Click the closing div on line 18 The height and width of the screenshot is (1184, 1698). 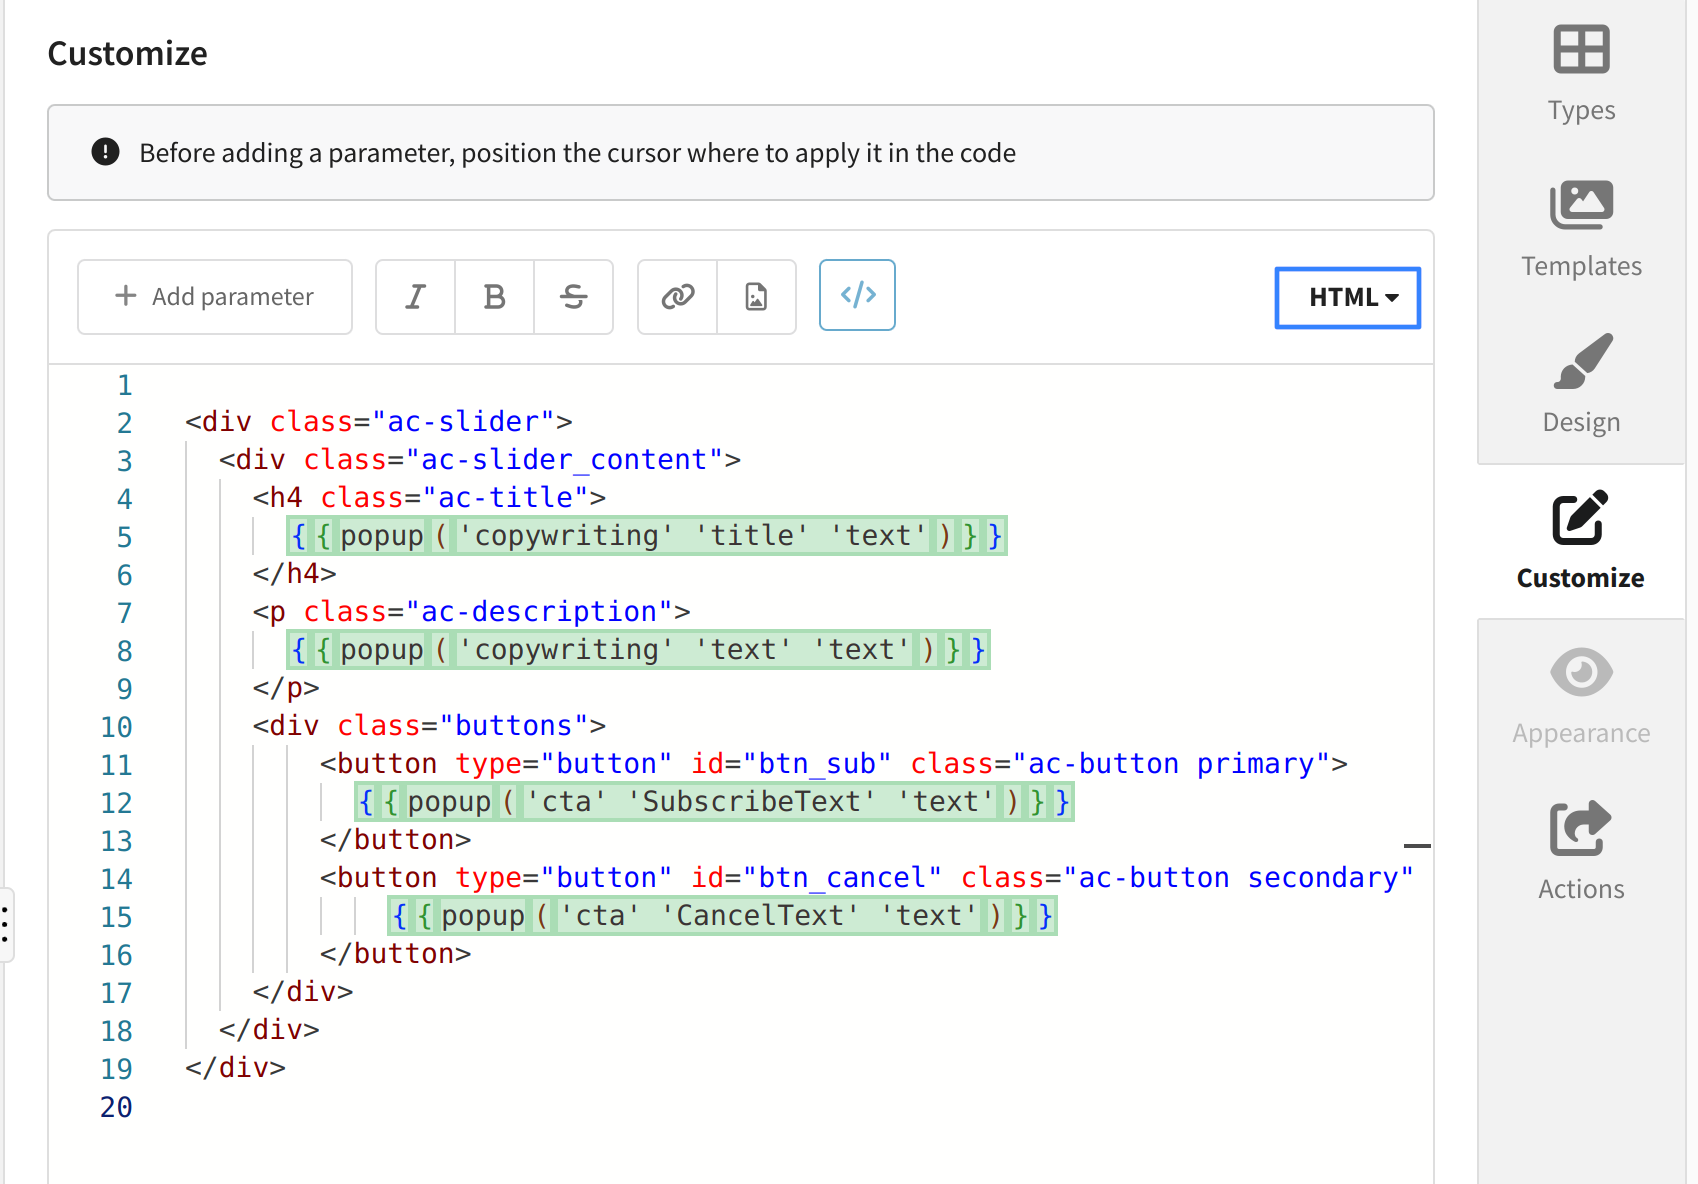(270, 1030)
